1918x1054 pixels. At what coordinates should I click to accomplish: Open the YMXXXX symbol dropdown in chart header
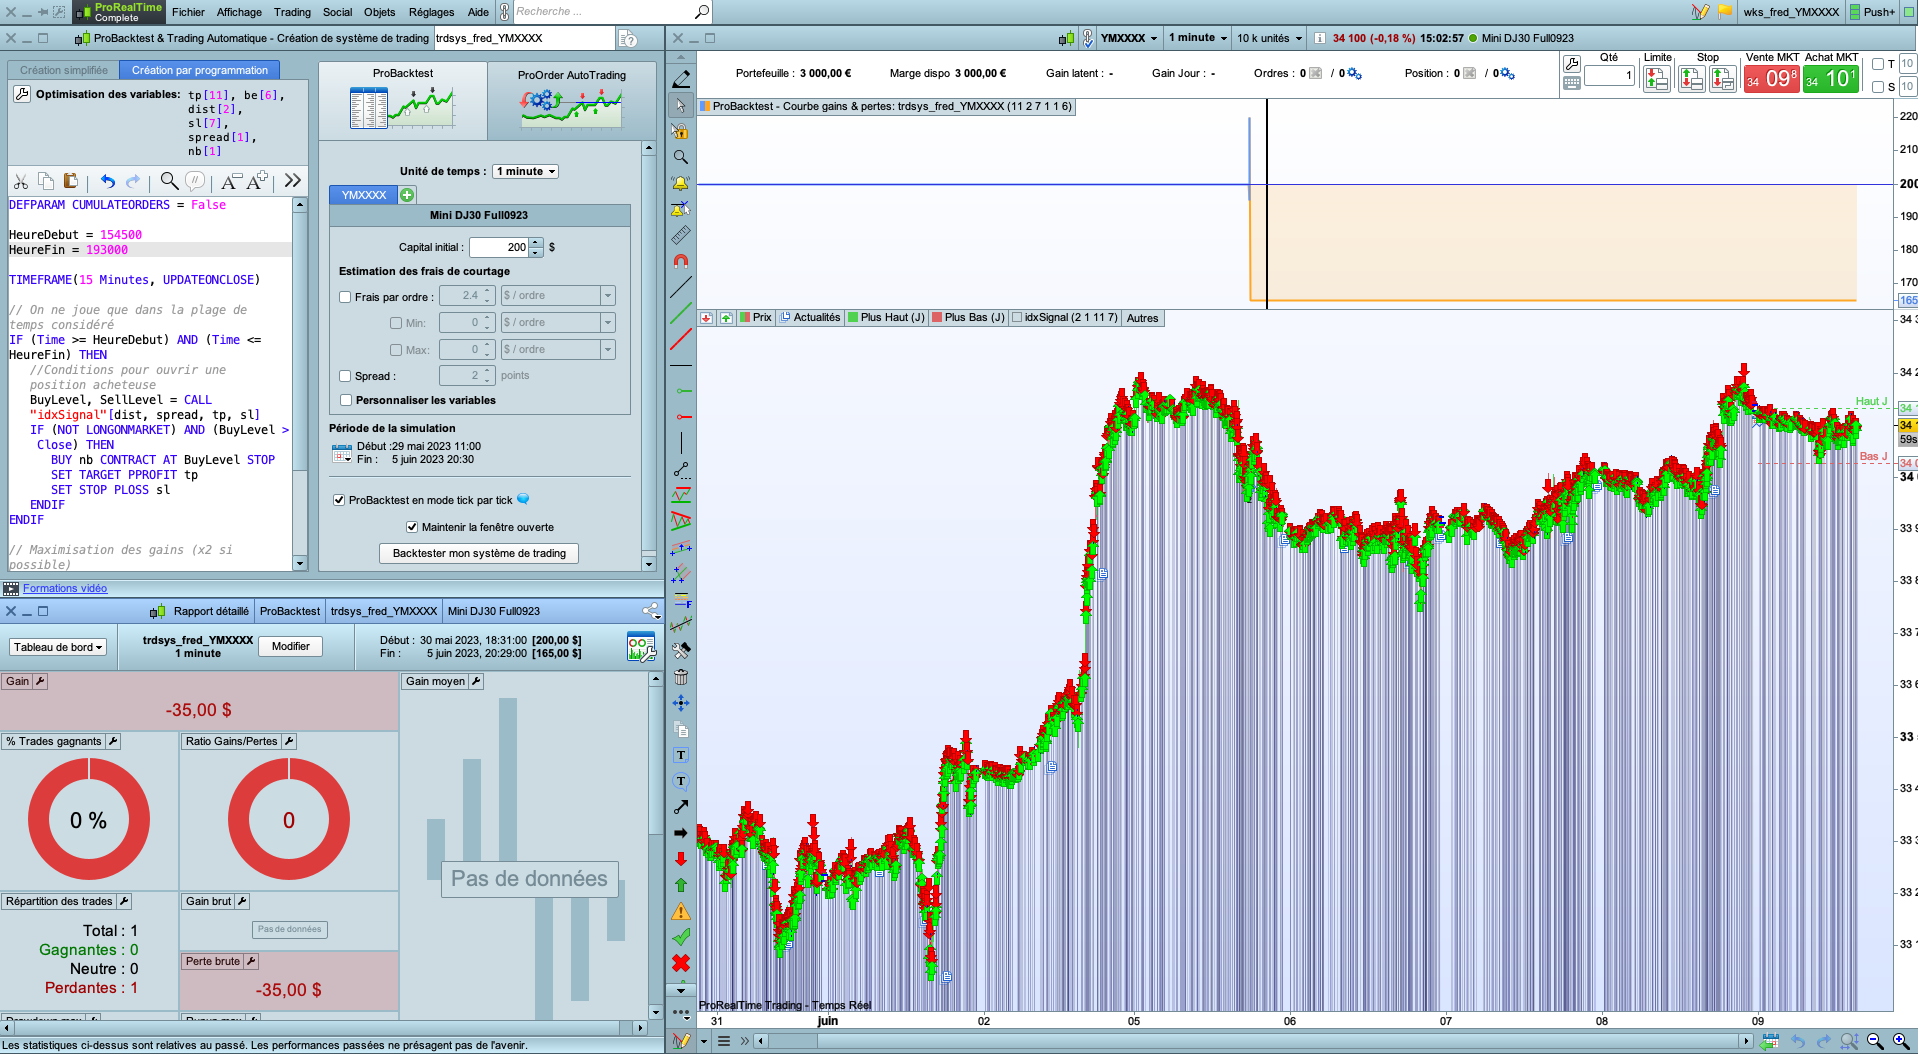[x=1128, y=38]
